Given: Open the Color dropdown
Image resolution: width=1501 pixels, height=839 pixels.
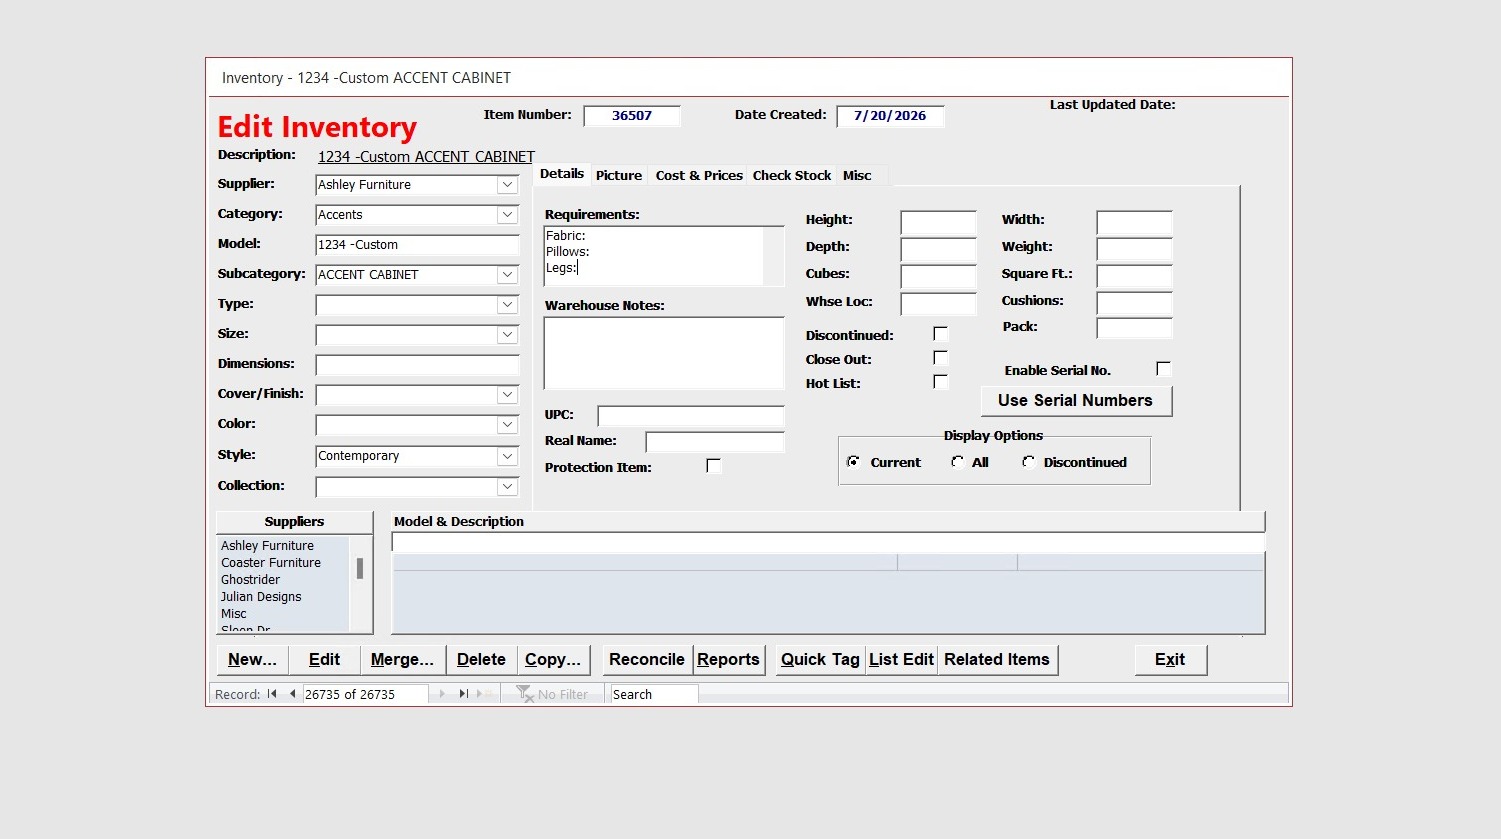Looking at the screenshot, I should [508, 425].
